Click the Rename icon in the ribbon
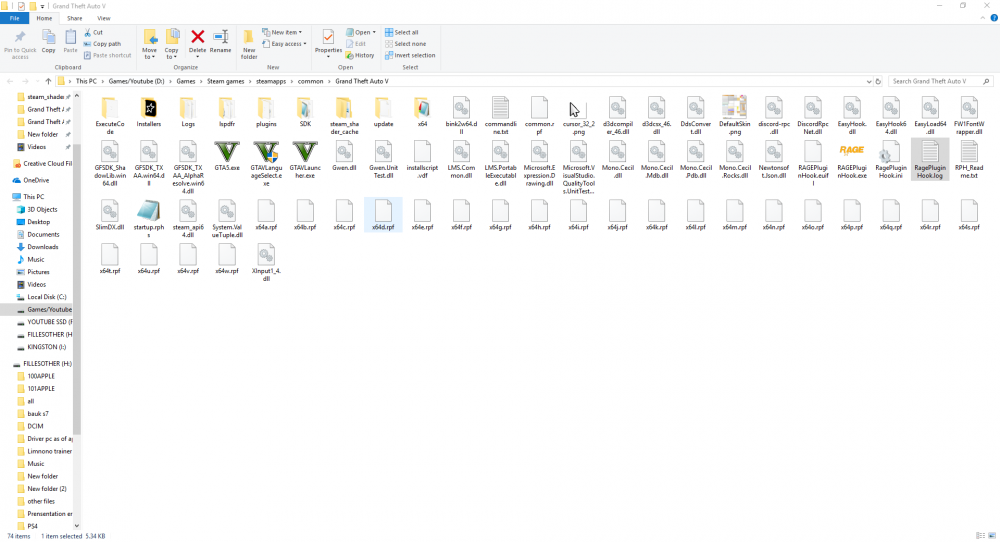Image resolution: width=1000 pixels, height=542 pixels. click(220, 39)
